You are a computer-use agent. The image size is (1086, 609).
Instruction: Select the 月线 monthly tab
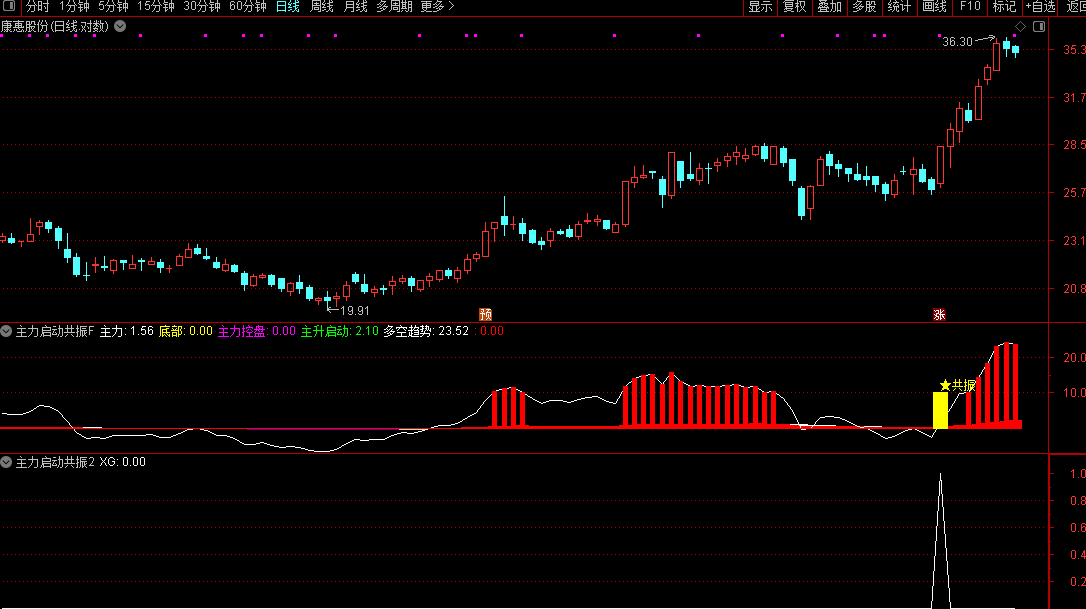tap(355, 7)
